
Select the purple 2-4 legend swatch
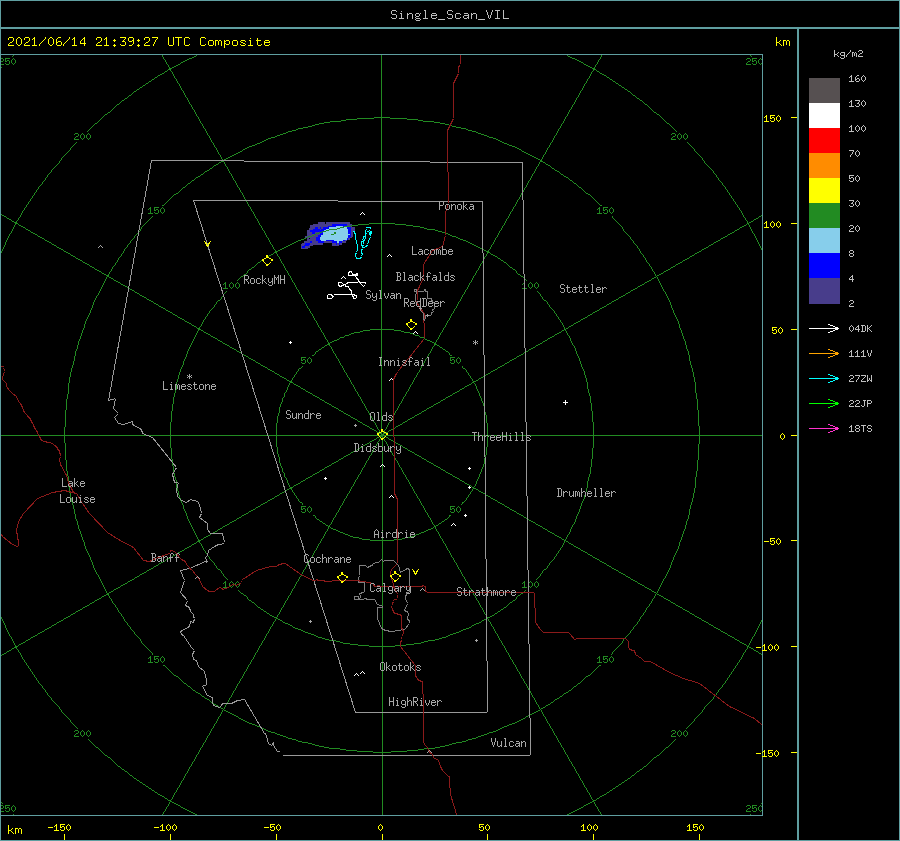coord(824,290)
